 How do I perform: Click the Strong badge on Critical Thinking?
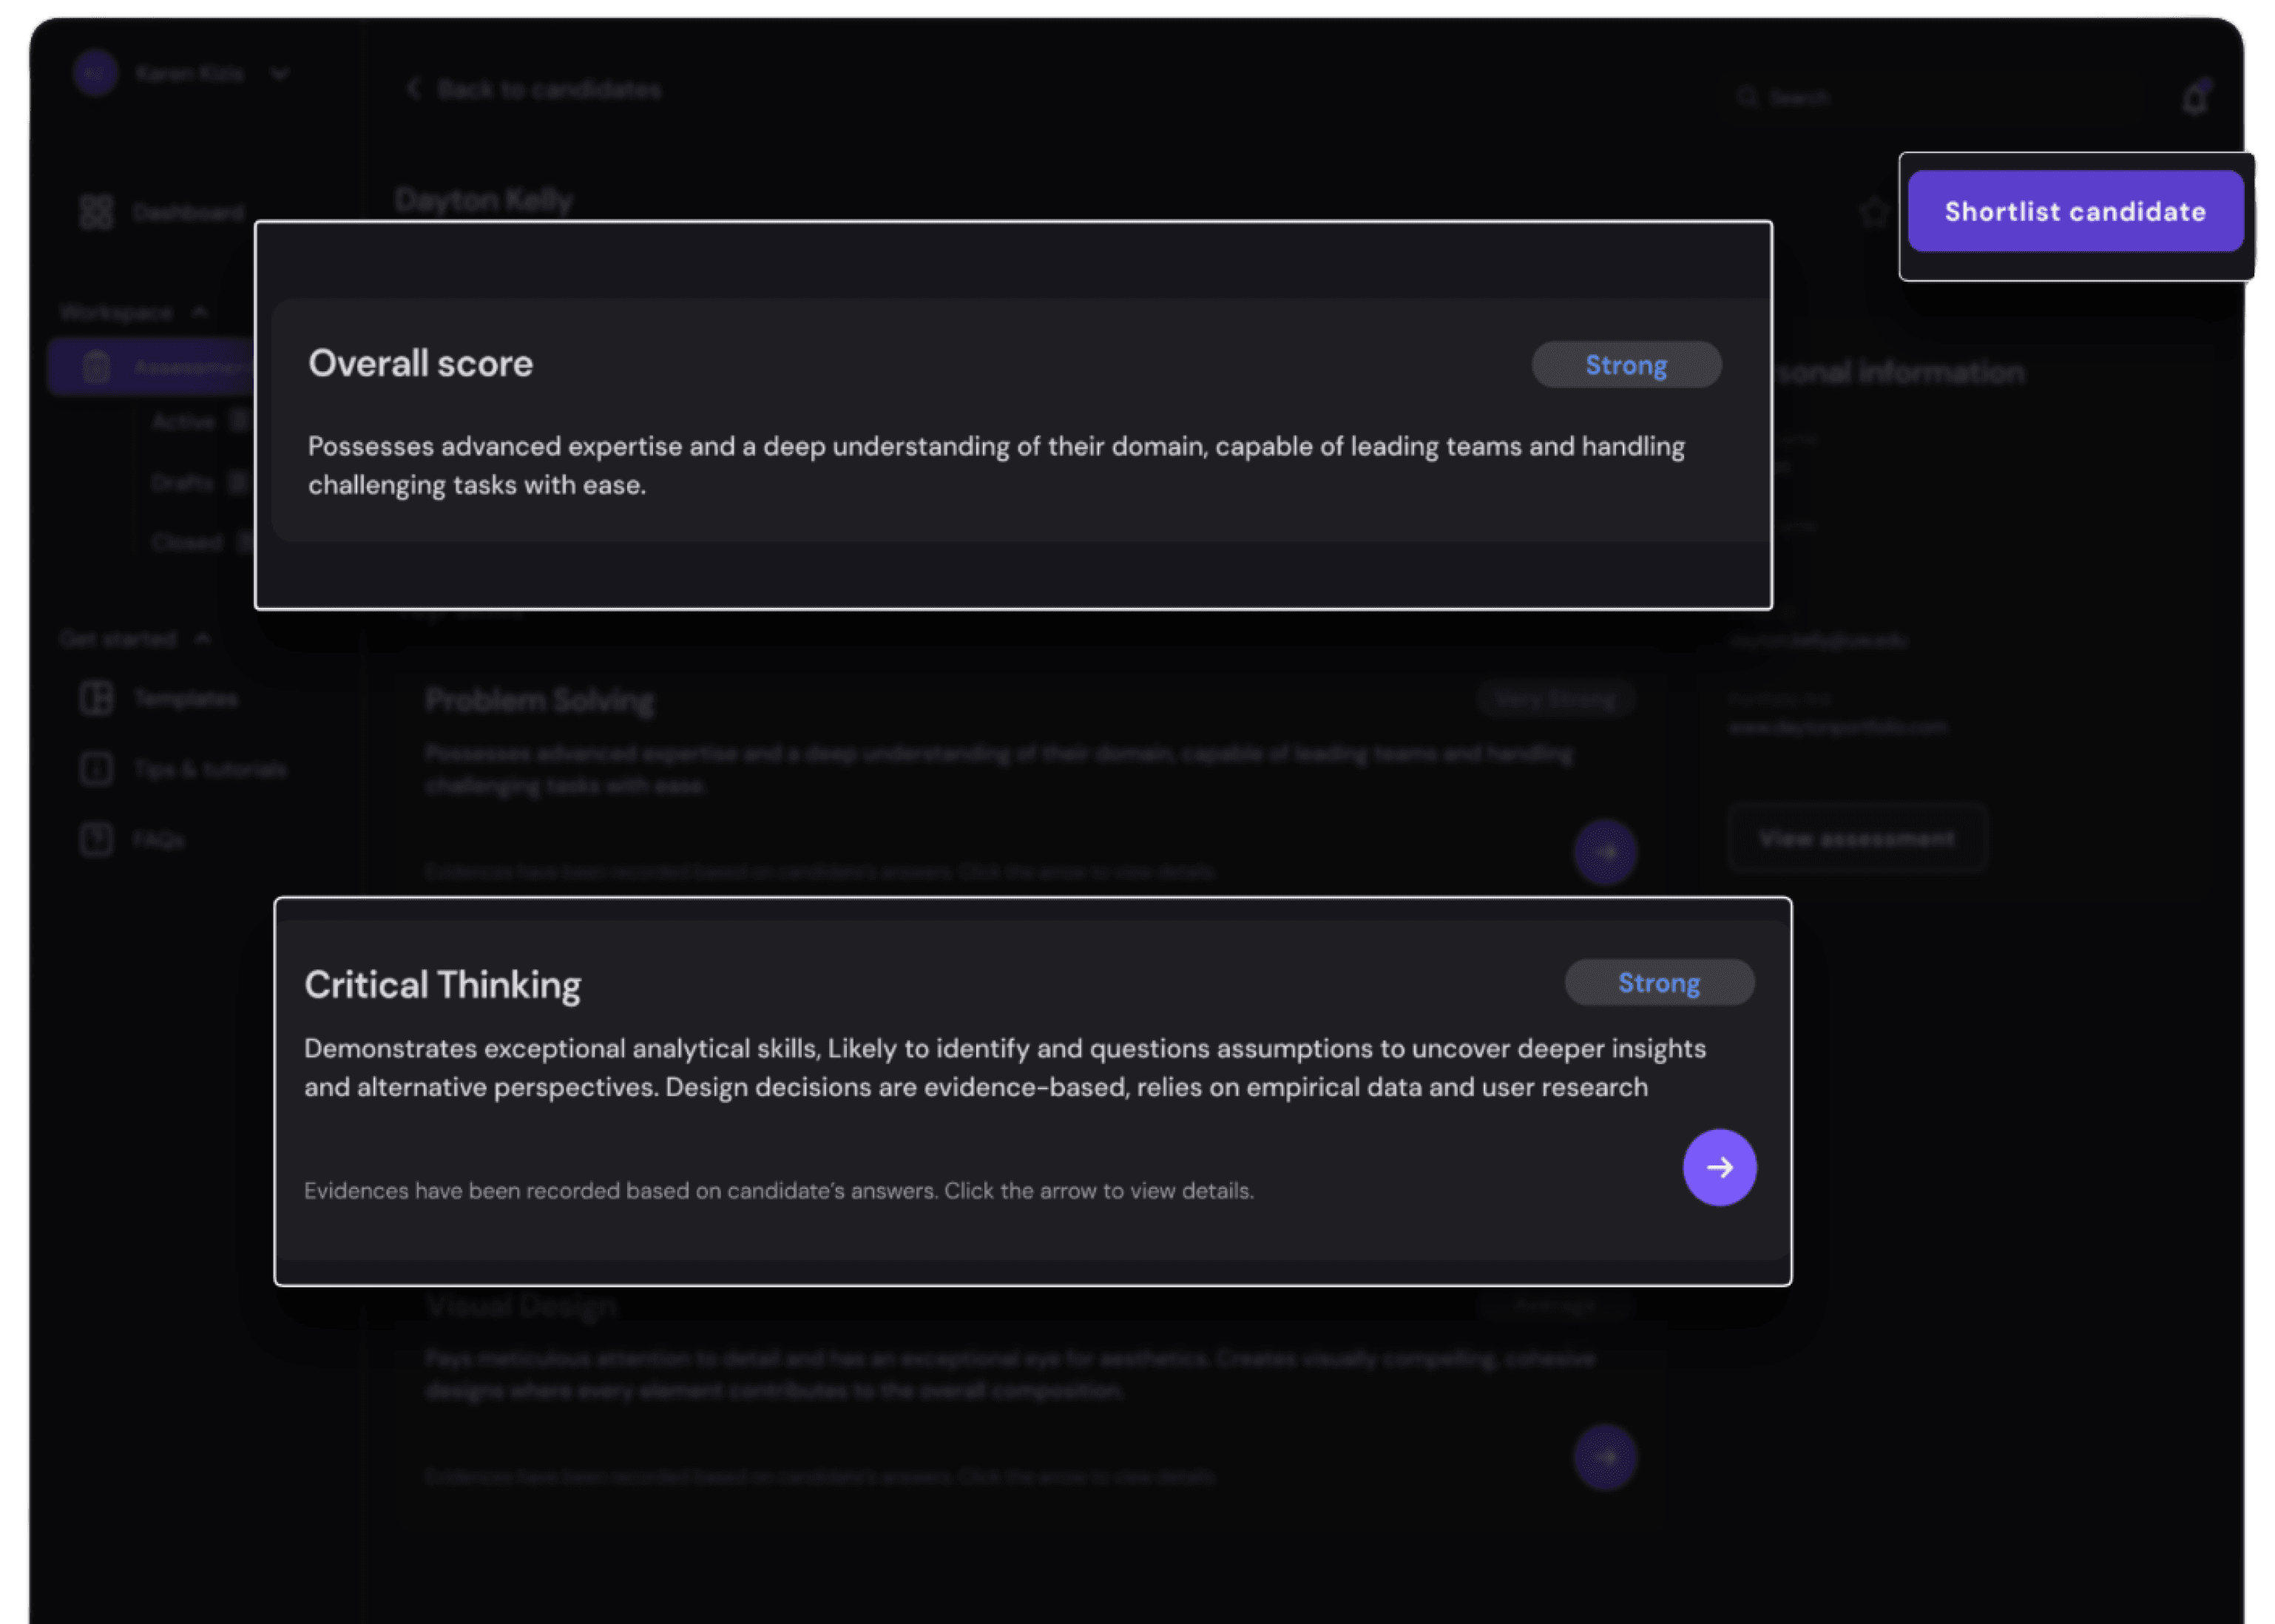tap(1658, 983)
